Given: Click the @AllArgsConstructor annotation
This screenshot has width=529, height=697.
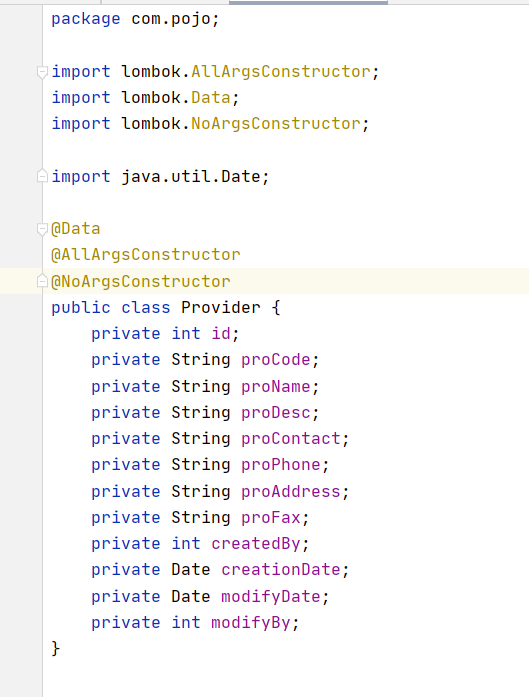Looking at the screenshot, I should 145,255.
